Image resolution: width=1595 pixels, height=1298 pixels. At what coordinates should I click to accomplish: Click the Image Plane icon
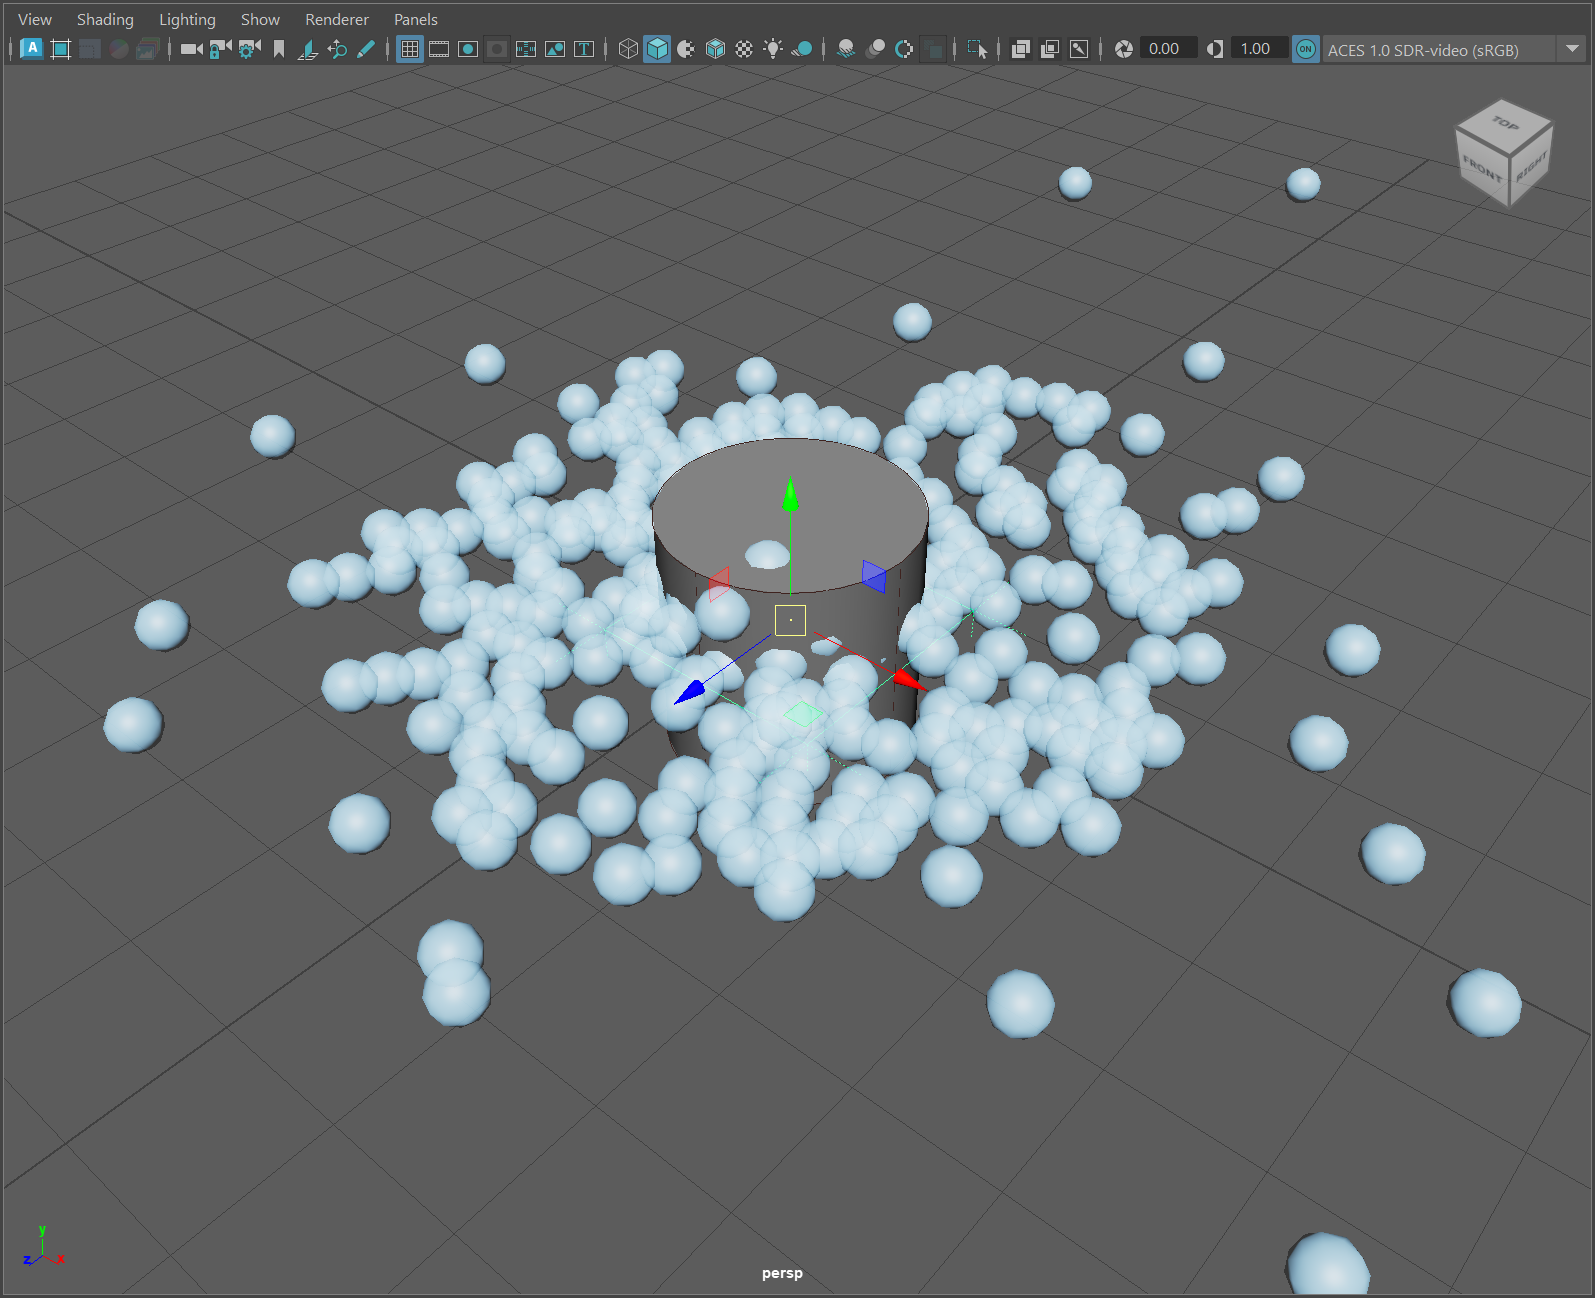tap(308, 49)
